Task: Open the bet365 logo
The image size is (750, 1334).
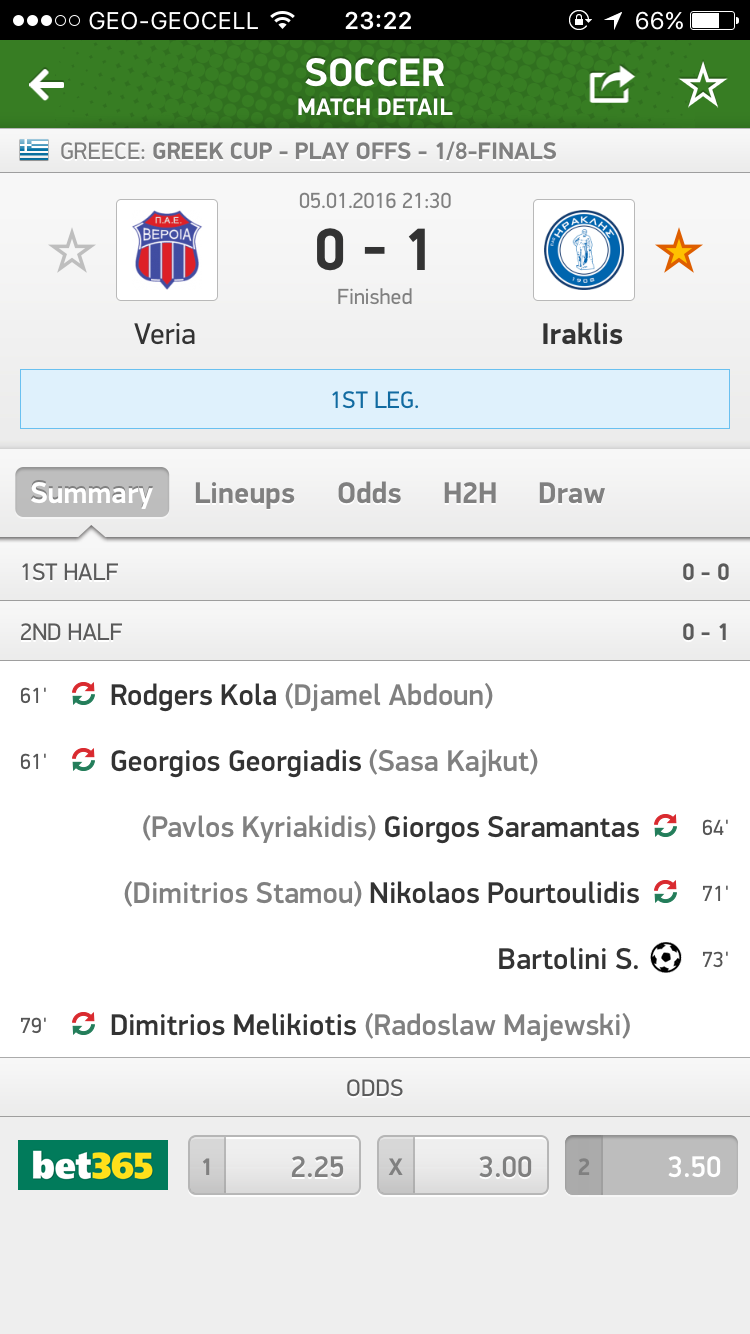Action: click(x=93, y=1165)
